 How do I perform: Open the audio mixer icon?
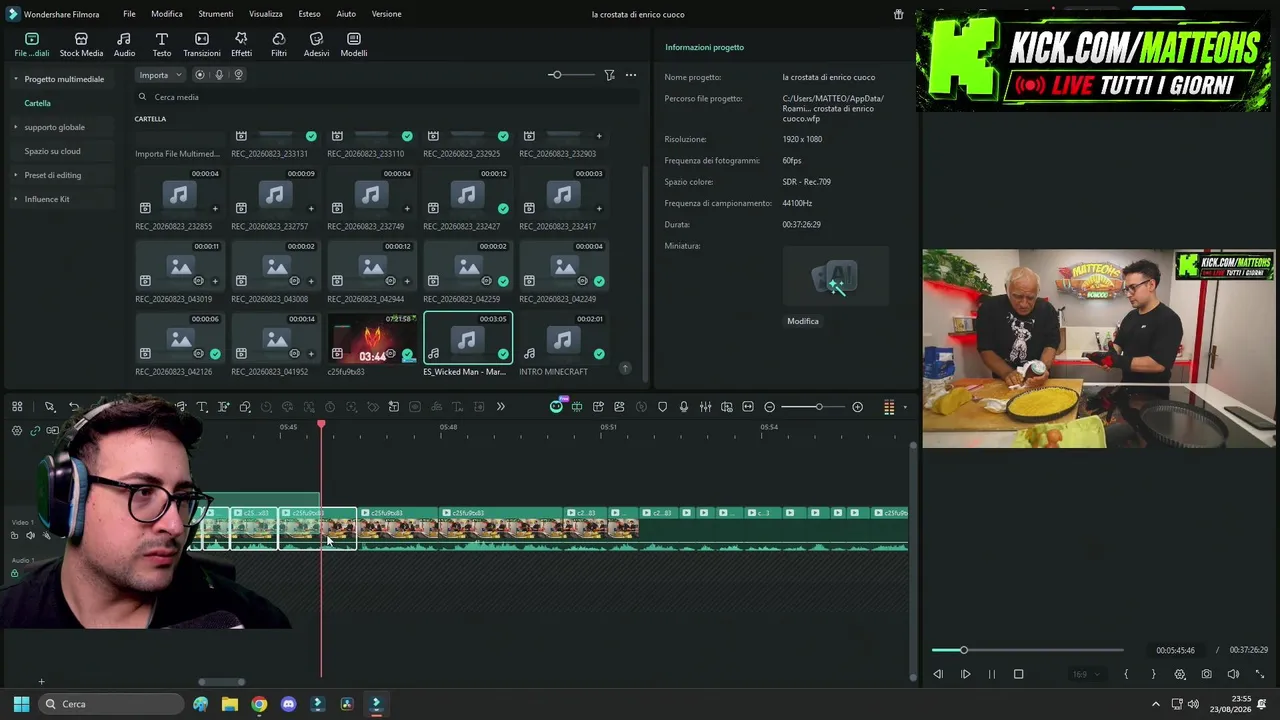coord(705,407)
